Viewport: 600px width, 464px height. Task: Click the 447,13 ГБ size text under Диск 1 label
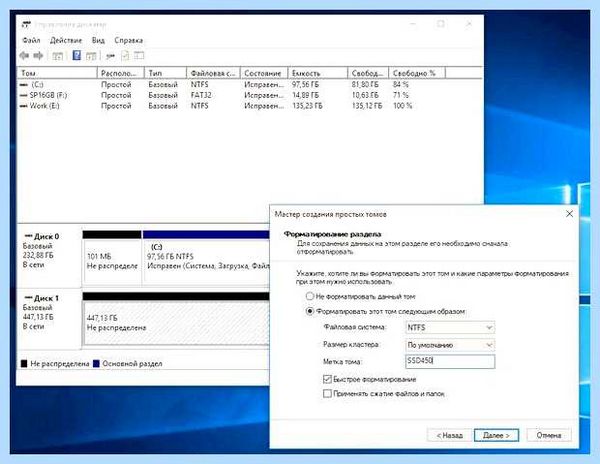pos(38,317)
